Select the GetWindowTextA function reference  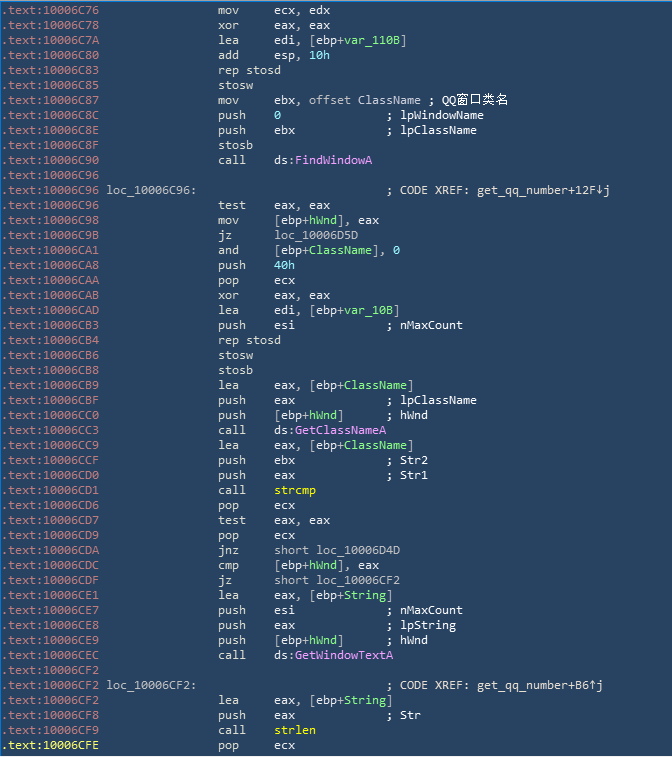[x=344, y=655]
